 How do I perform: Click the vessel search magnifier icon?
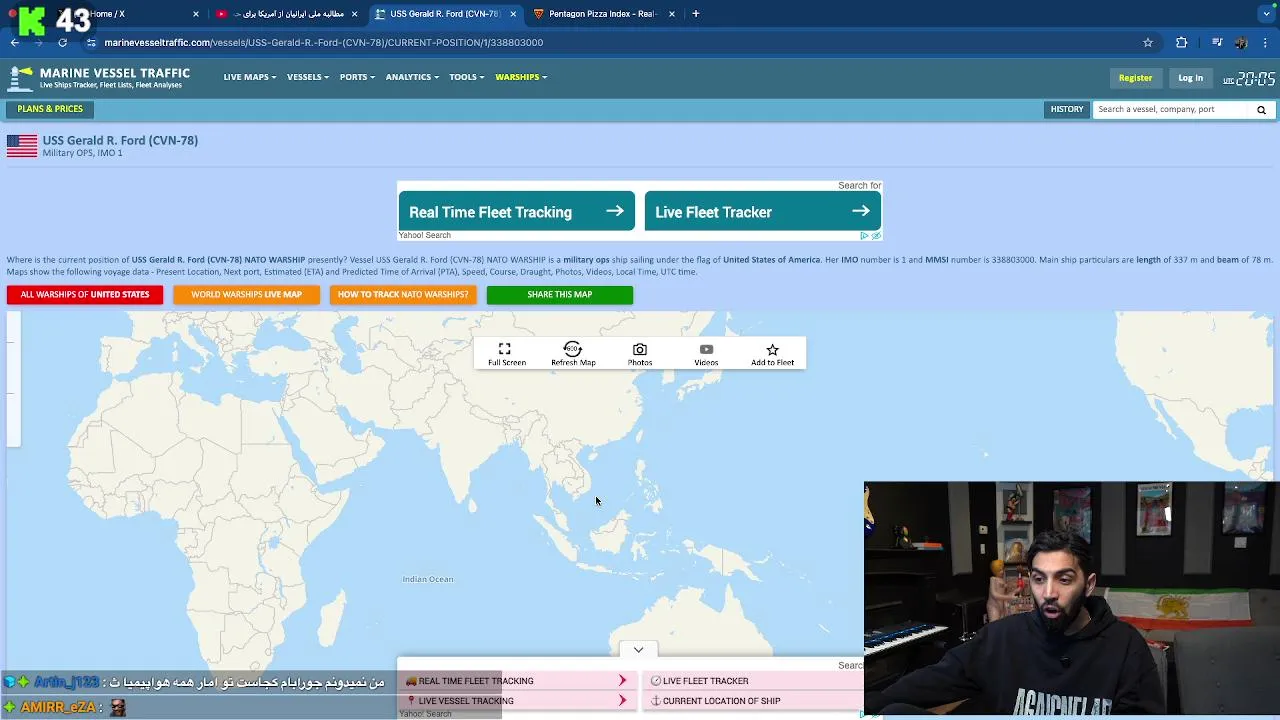(1261, 110)
